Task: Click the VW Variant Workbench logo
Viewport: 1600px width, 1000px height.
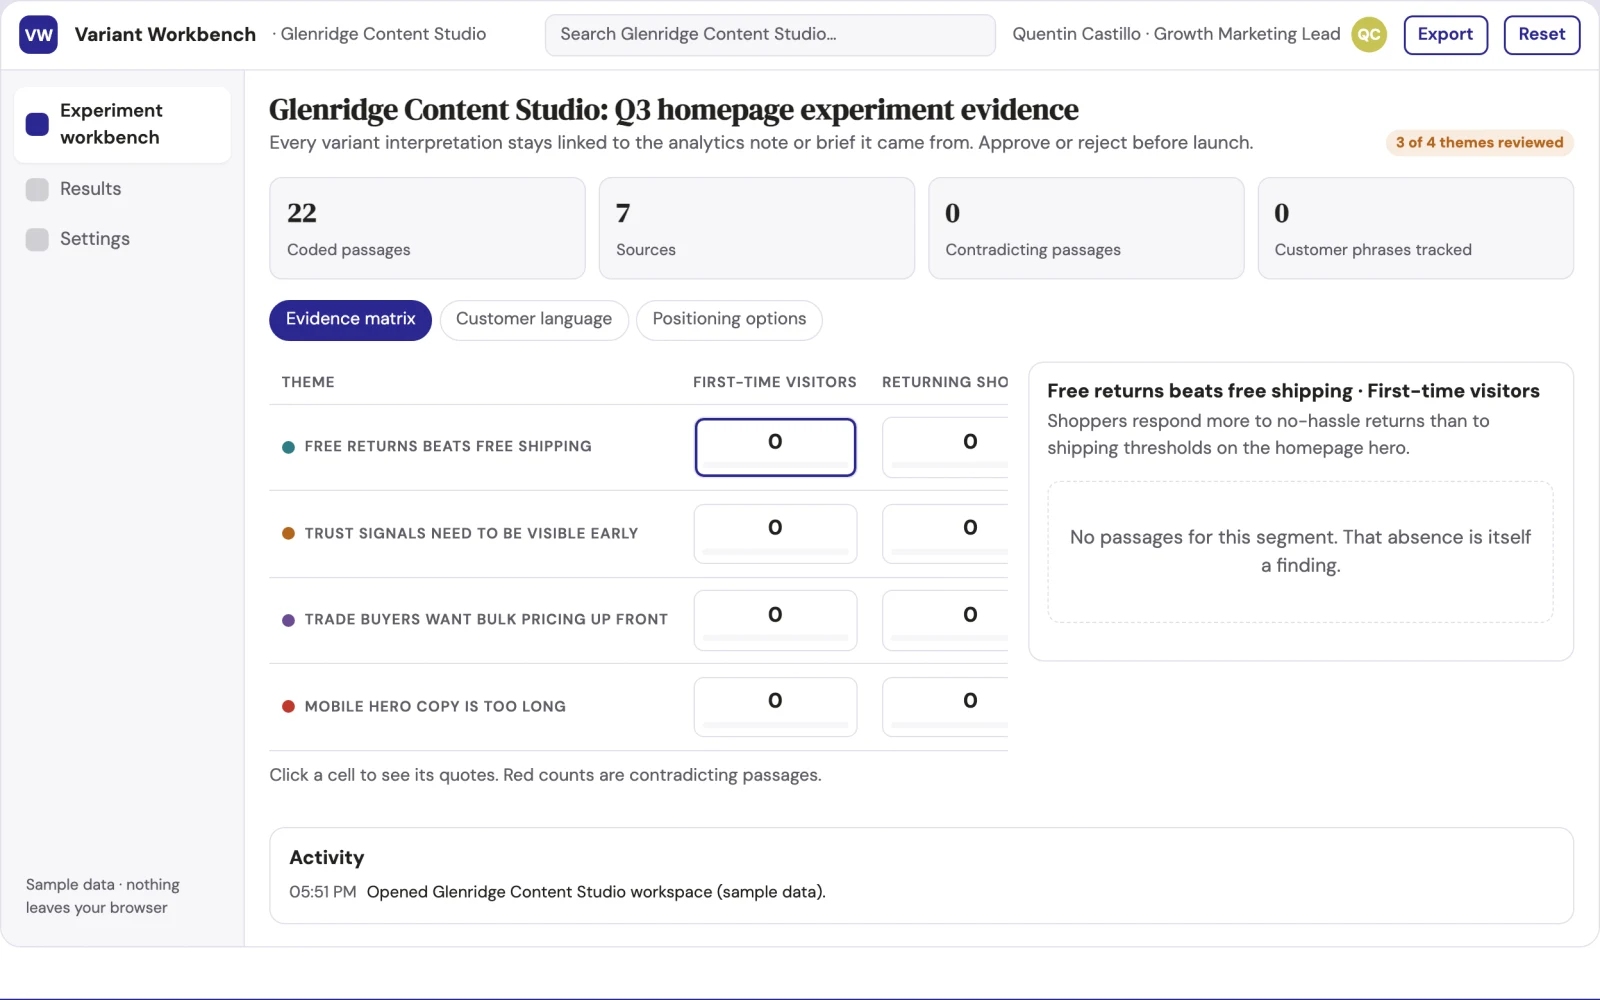Action: point(38,34)
